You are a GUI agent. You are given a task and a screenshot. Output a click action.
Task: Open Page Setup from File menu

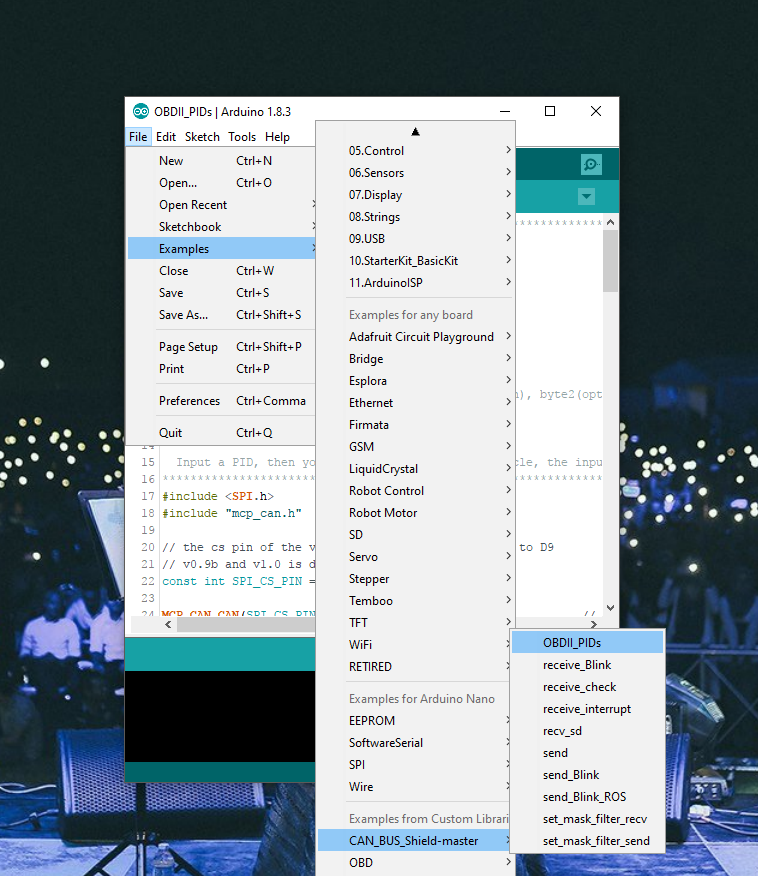point(222,347)
